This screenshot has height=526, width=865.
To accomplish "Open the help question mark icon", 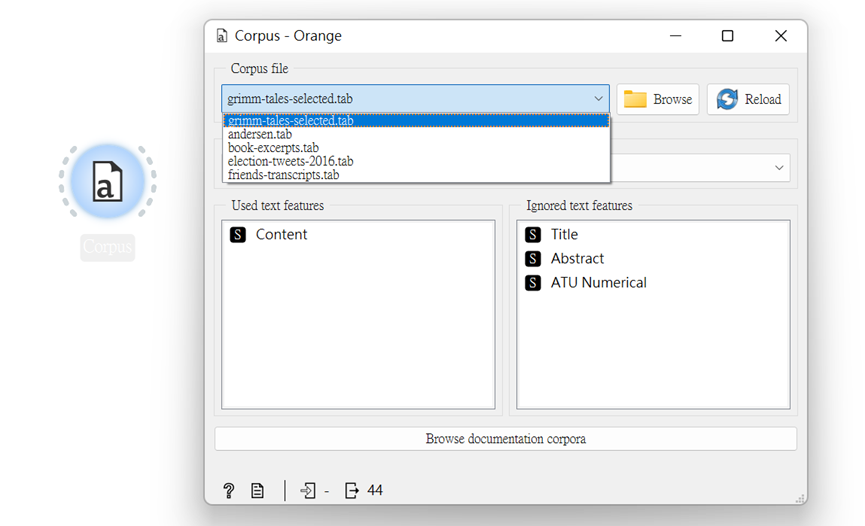I will [228, 490].
